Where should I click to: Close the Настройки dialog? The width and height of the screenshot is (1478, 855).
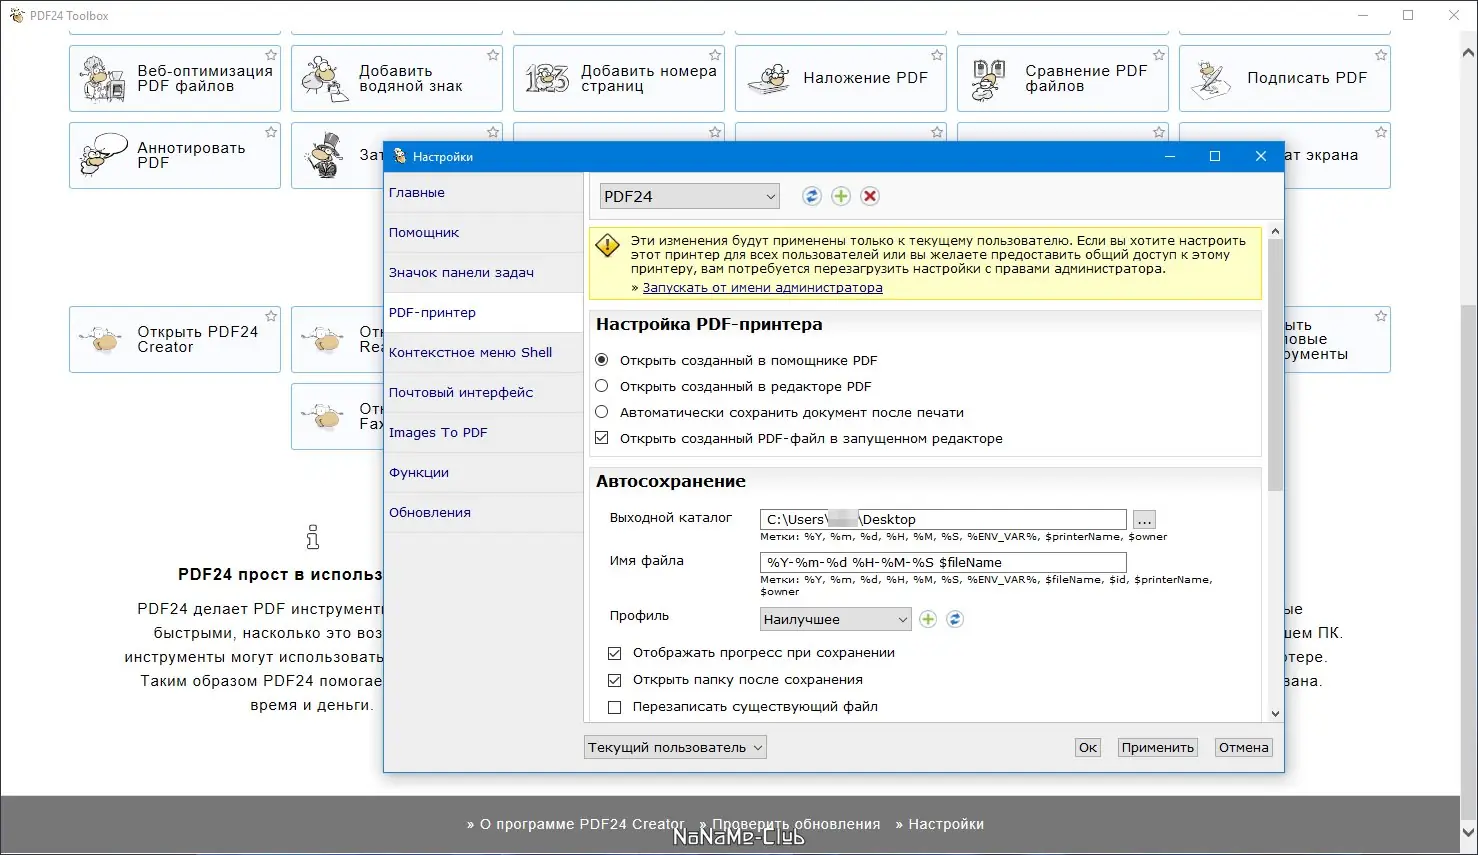[x=1261, y=156]
